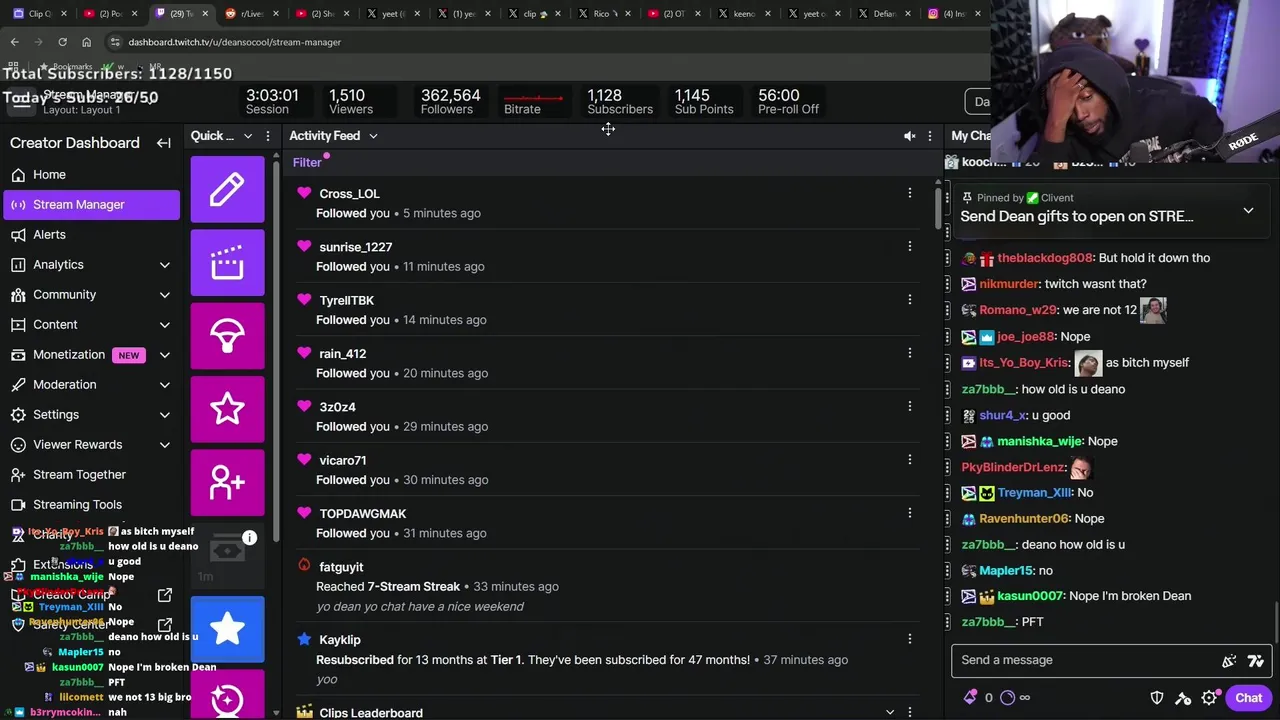Click the Shield Mode icon below chat
This screenshot has width=1280, height=720.
(x=1157, y=698)
